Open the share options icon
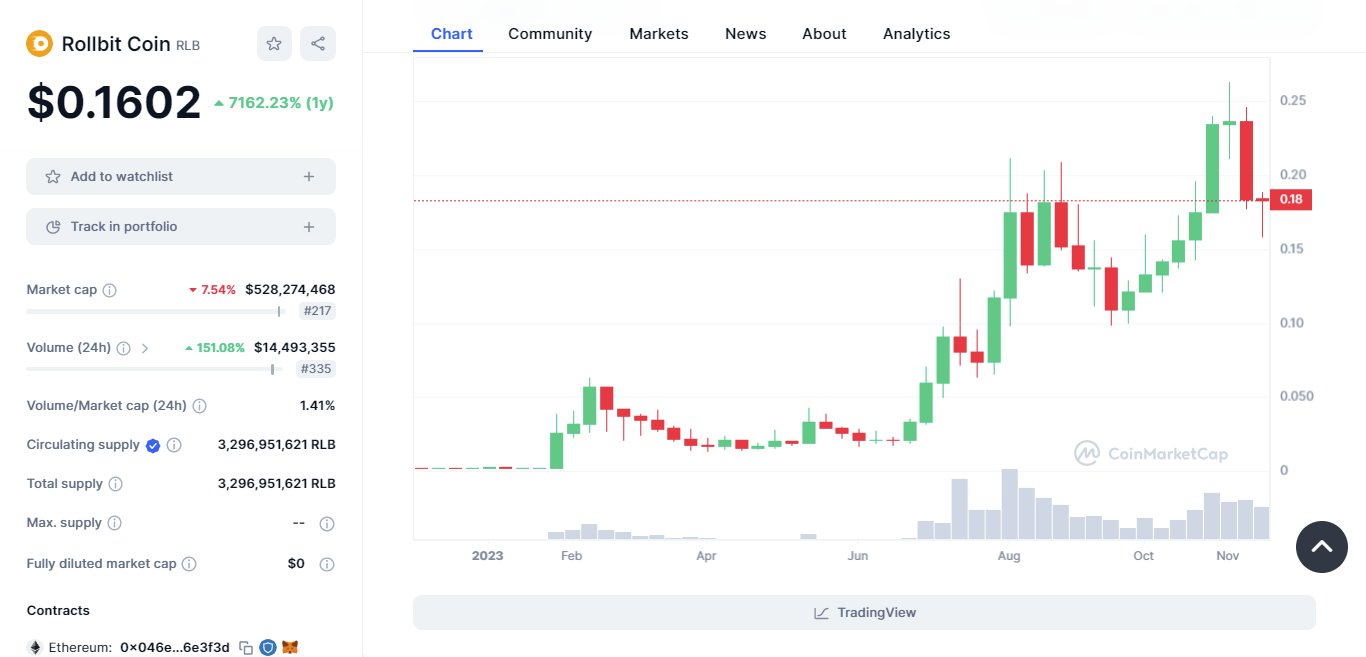The height and width of the screenshot is (657, 1366). (318, 43)
